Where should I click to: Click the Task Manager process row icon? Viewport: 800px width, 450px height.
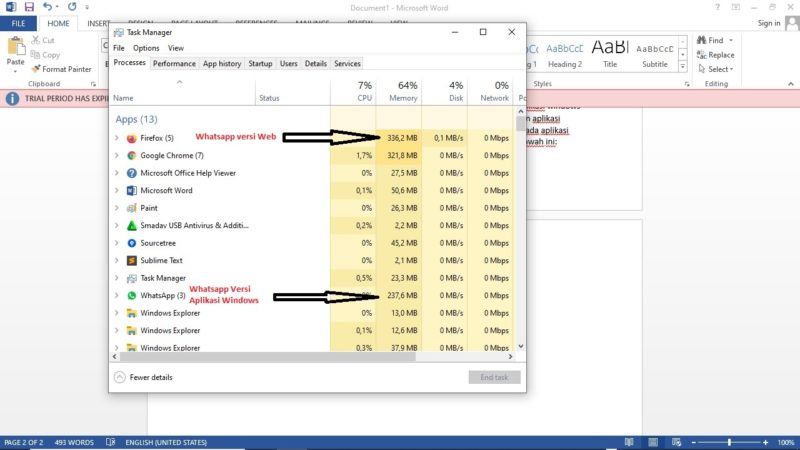[x=132, y=278]
